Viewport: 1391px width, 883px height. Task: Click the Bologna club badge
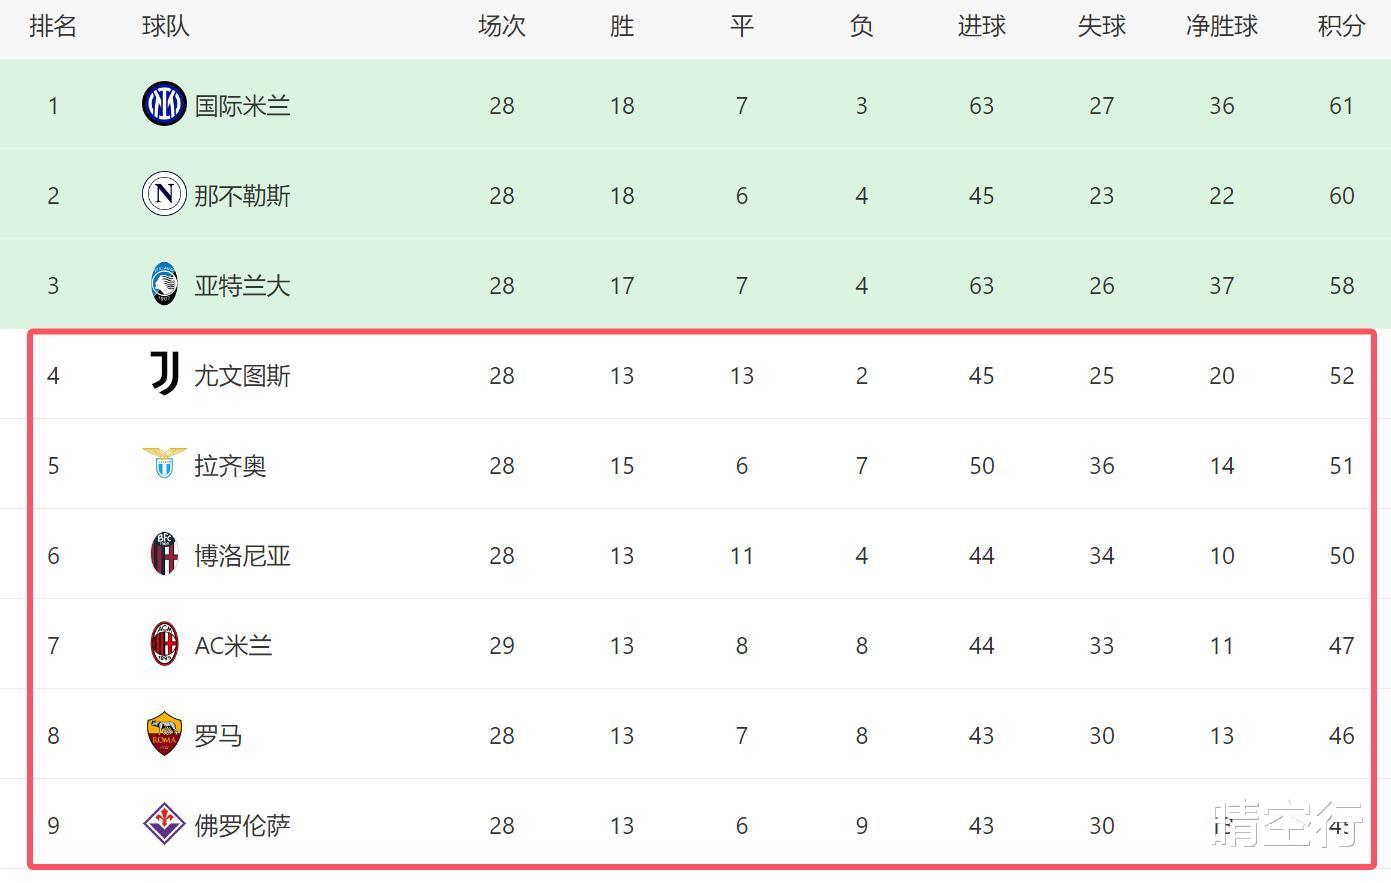164,555
